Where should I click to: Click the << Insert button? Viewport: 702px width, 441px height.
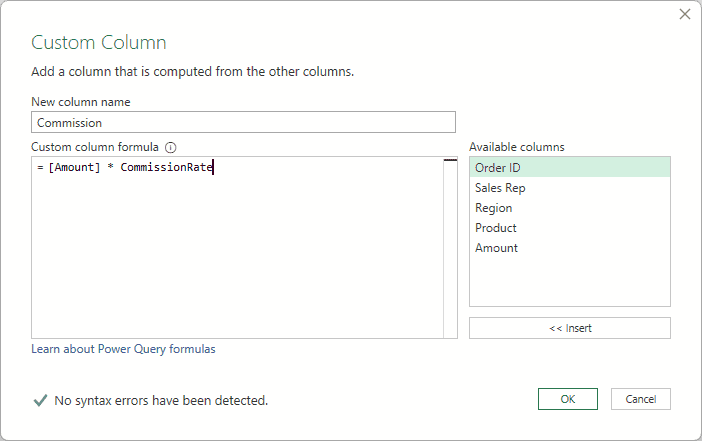[569, 328]
